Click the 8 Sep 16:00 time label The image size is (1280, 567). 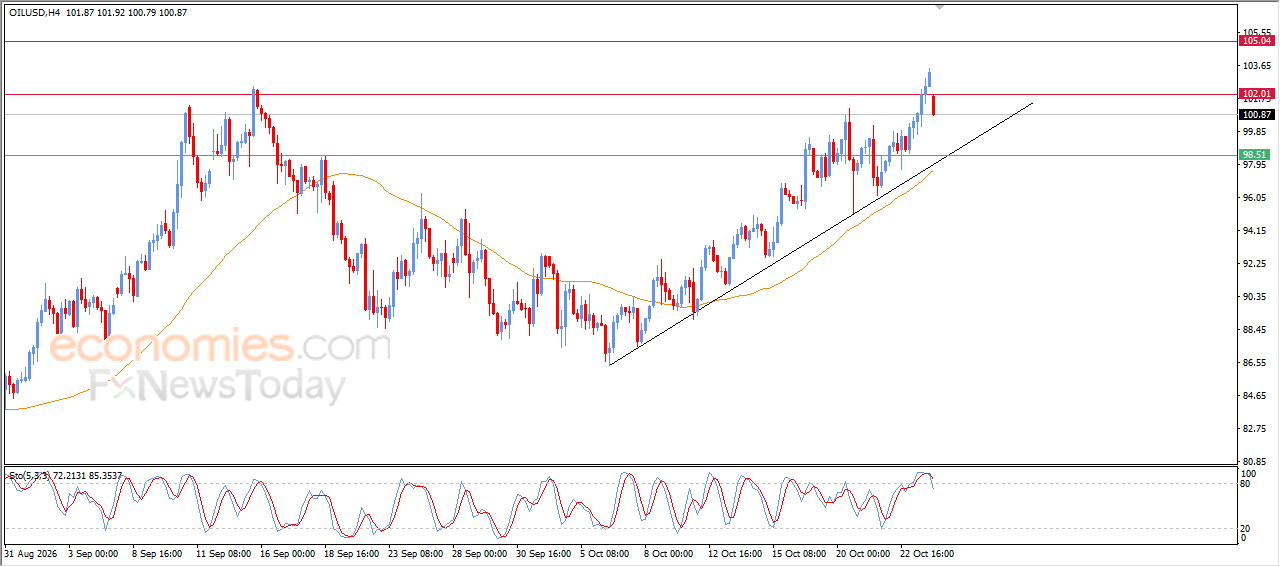tap(158, 553)
